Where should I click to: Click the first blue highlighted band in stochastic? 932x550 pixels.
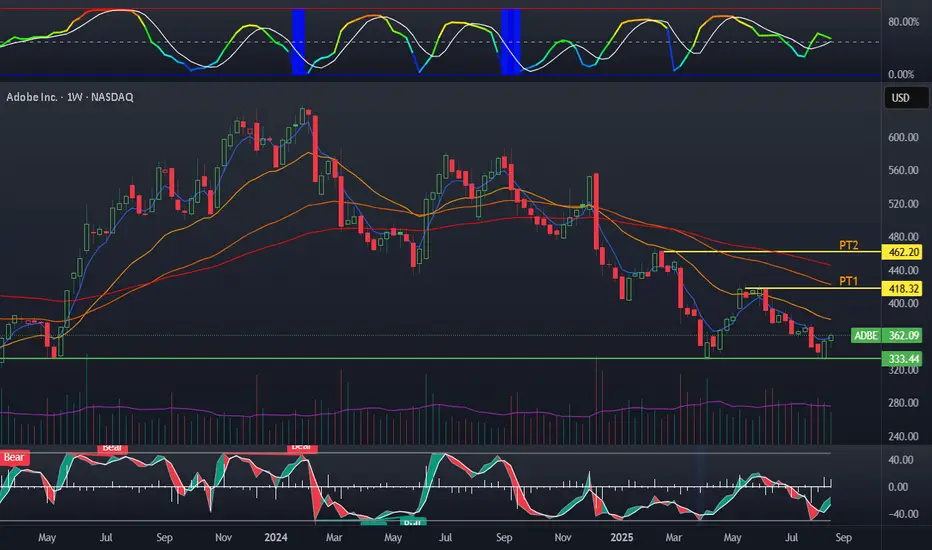(x=298, y=40)
